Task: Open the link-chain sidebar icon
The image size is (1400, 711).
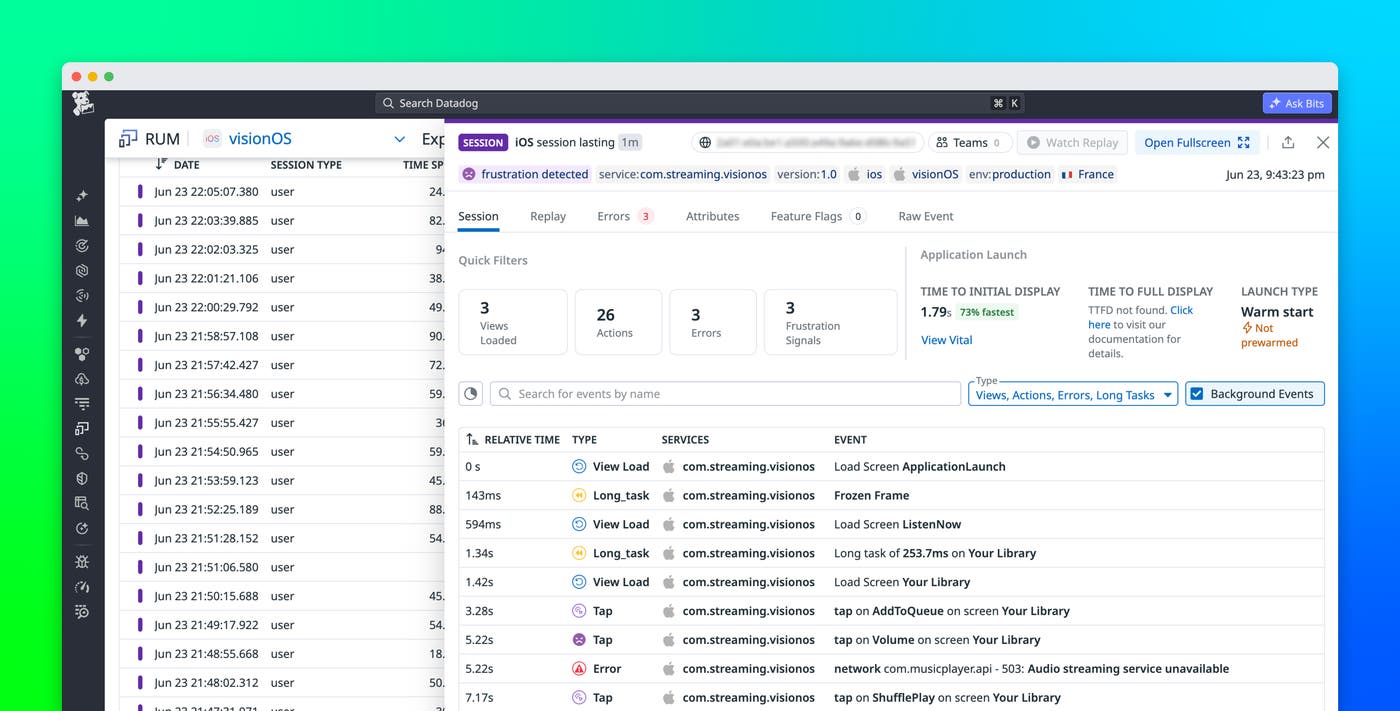Action: pos(82,454)
